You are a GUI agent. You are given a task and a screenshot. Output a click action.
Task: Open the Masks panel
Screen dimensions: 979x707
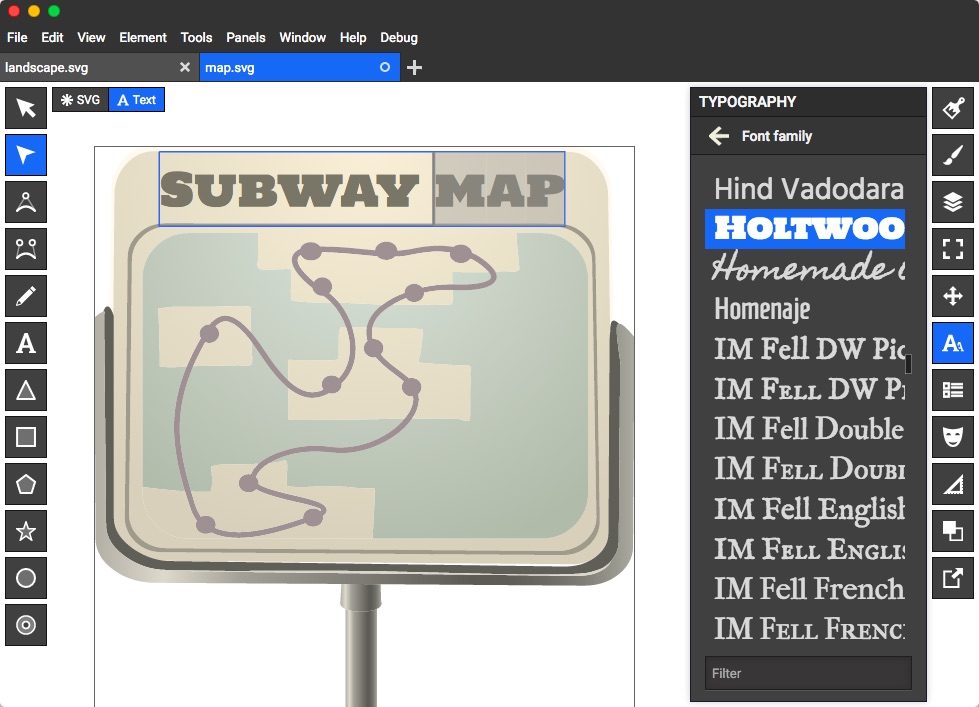click(x=953, y=437)
